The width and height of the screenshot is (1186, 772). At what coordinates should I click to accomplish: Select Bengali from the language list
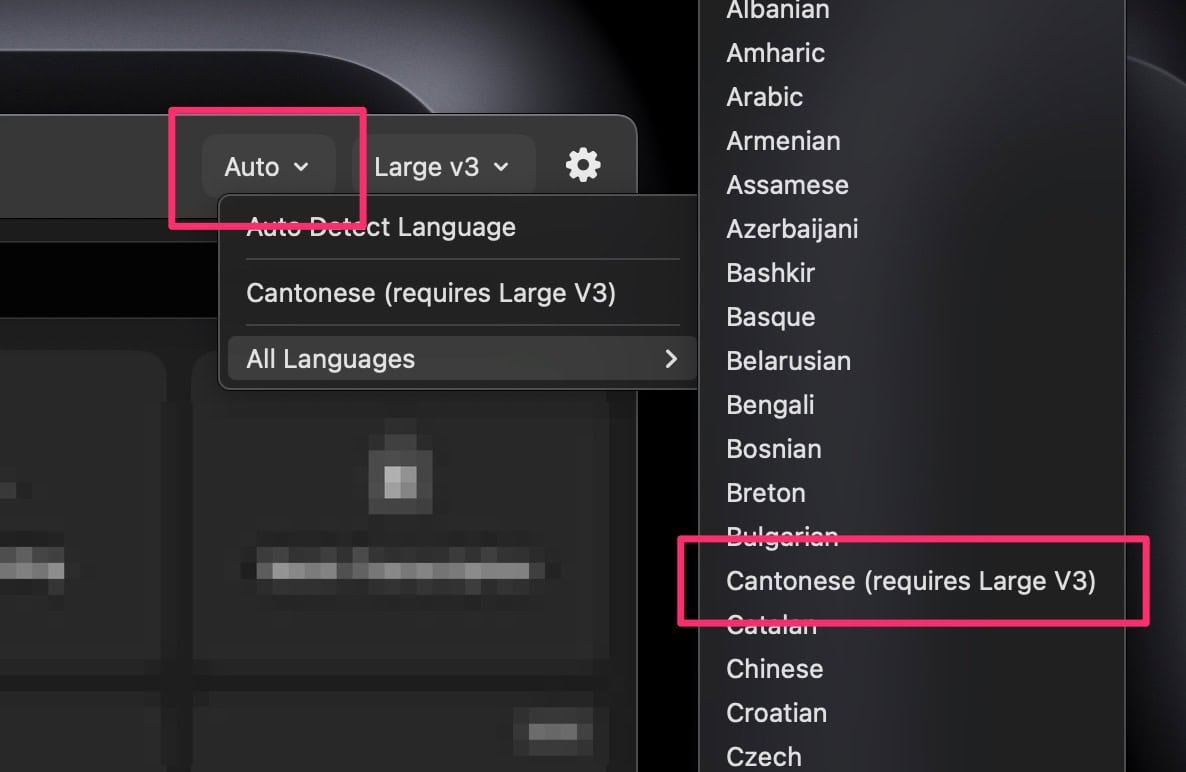point(770,405)
